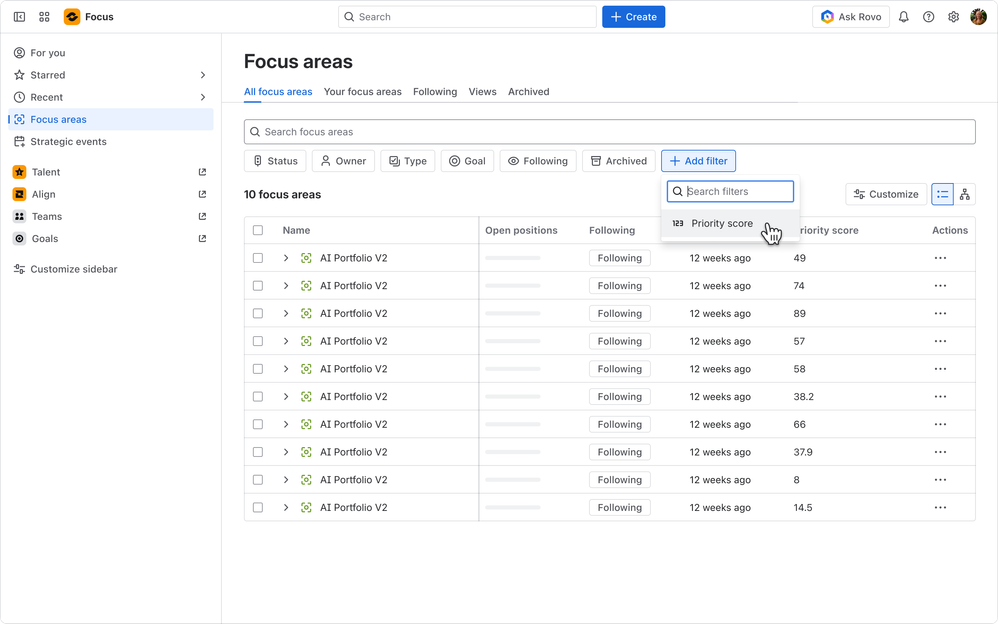Expand the Recent sidebar section
This screenshot has width=998, height=624.
tap(202, 97)
